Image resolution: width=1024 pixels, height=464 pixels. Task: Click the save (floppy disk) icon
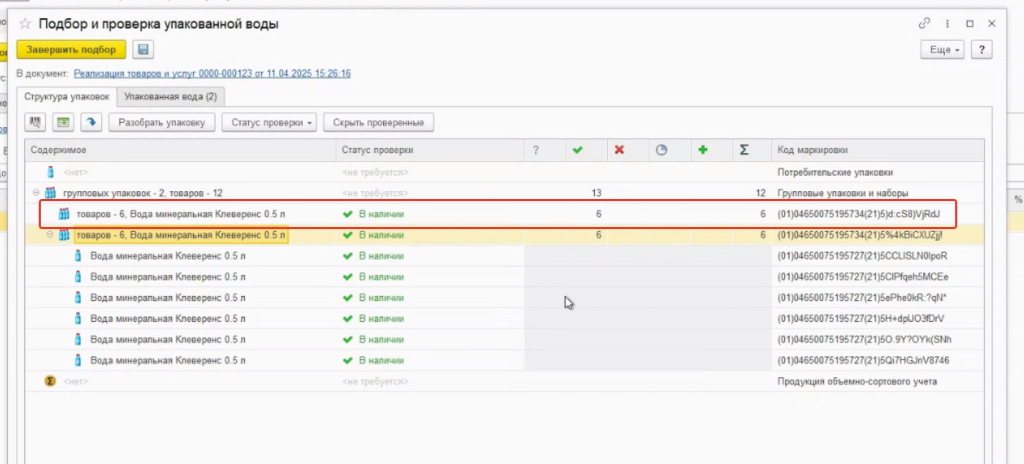pos(143,49)
